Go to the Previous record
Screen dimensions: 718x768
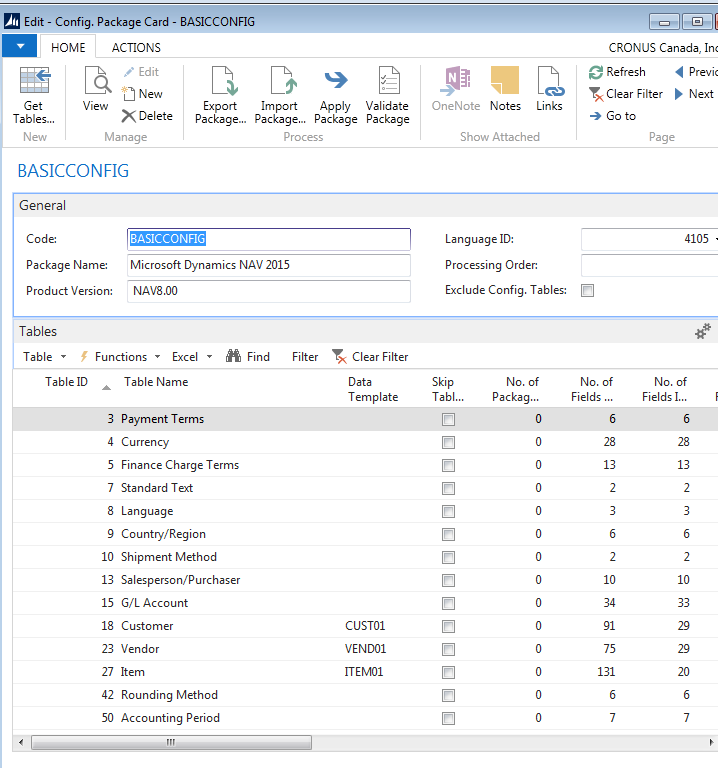tap(695, 72)
